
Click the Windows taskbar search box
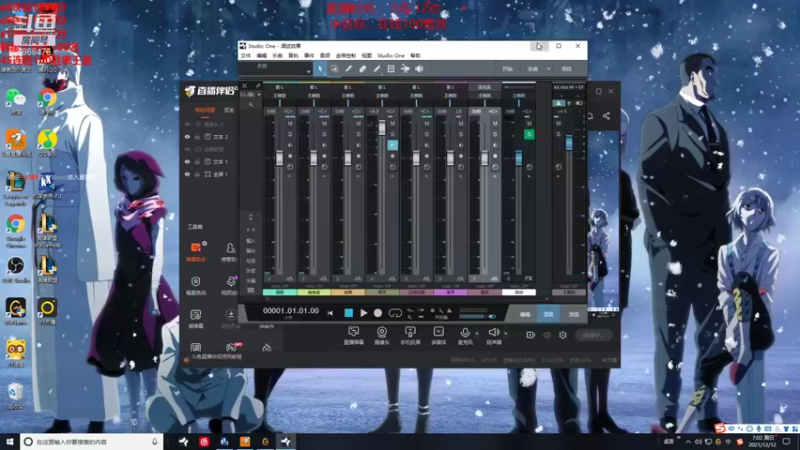pos(92,442)
